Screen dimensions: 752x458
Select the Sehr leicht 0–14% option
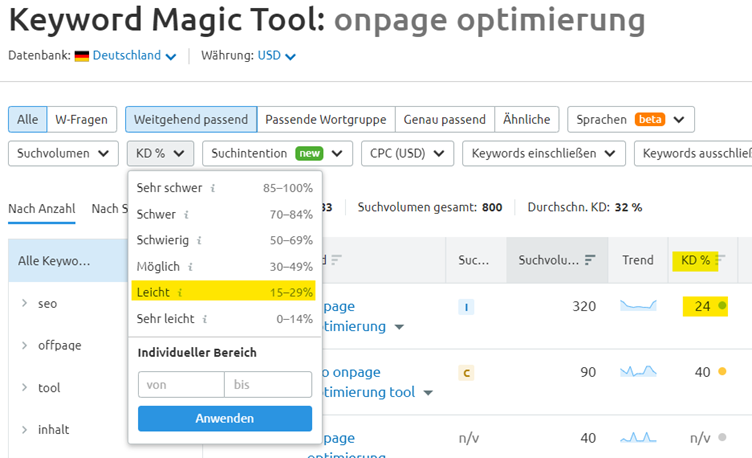pos(224,319)
